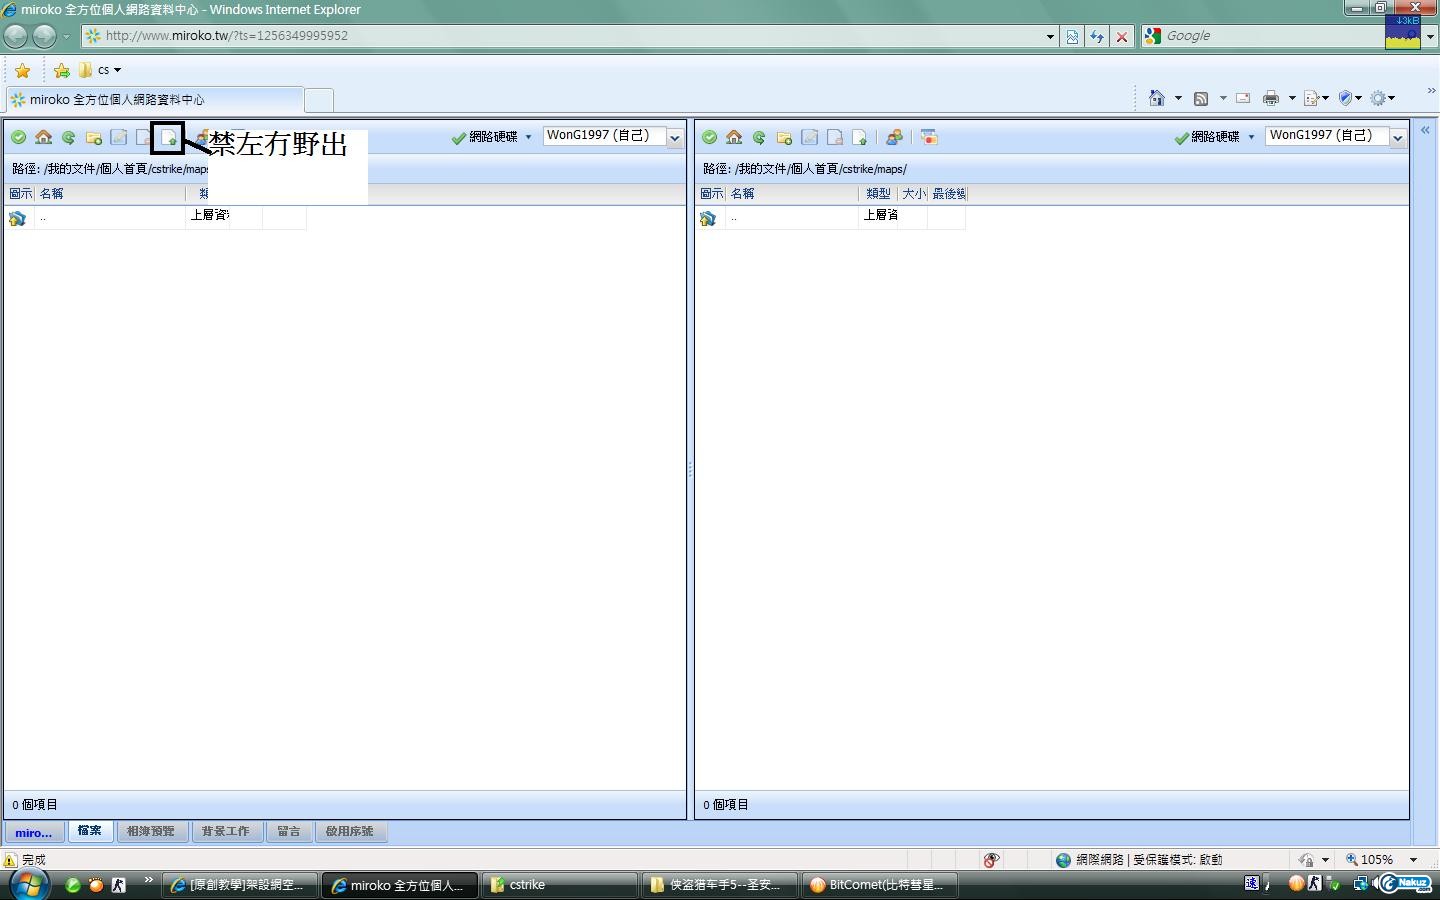Screen dimensions: 1440x900
Task: Select the right panel '上層資' type cell
Action: [880, 215]
